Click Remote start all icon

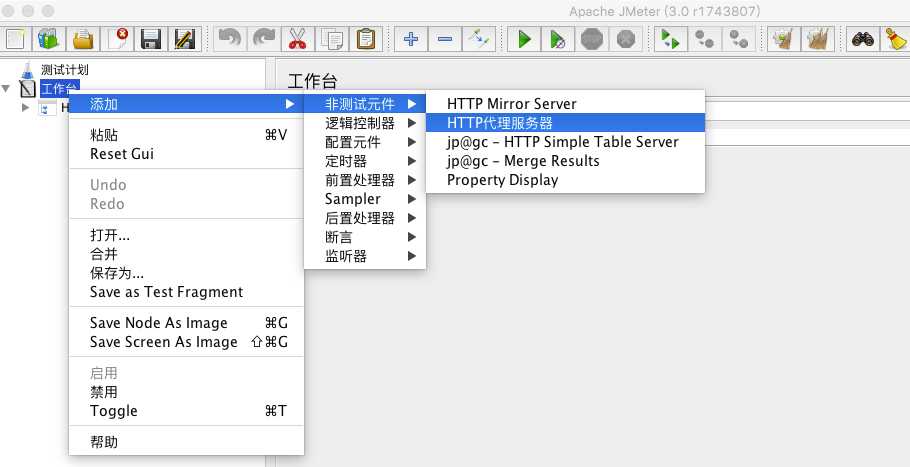pos(671,39)
